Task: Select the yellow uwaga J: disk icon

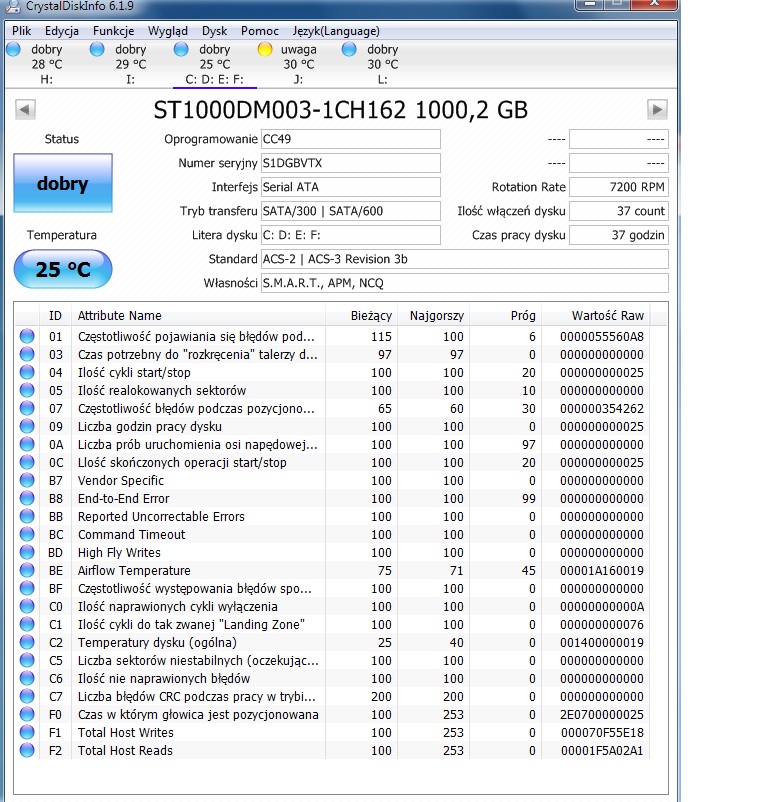Action: click(264, 50)
